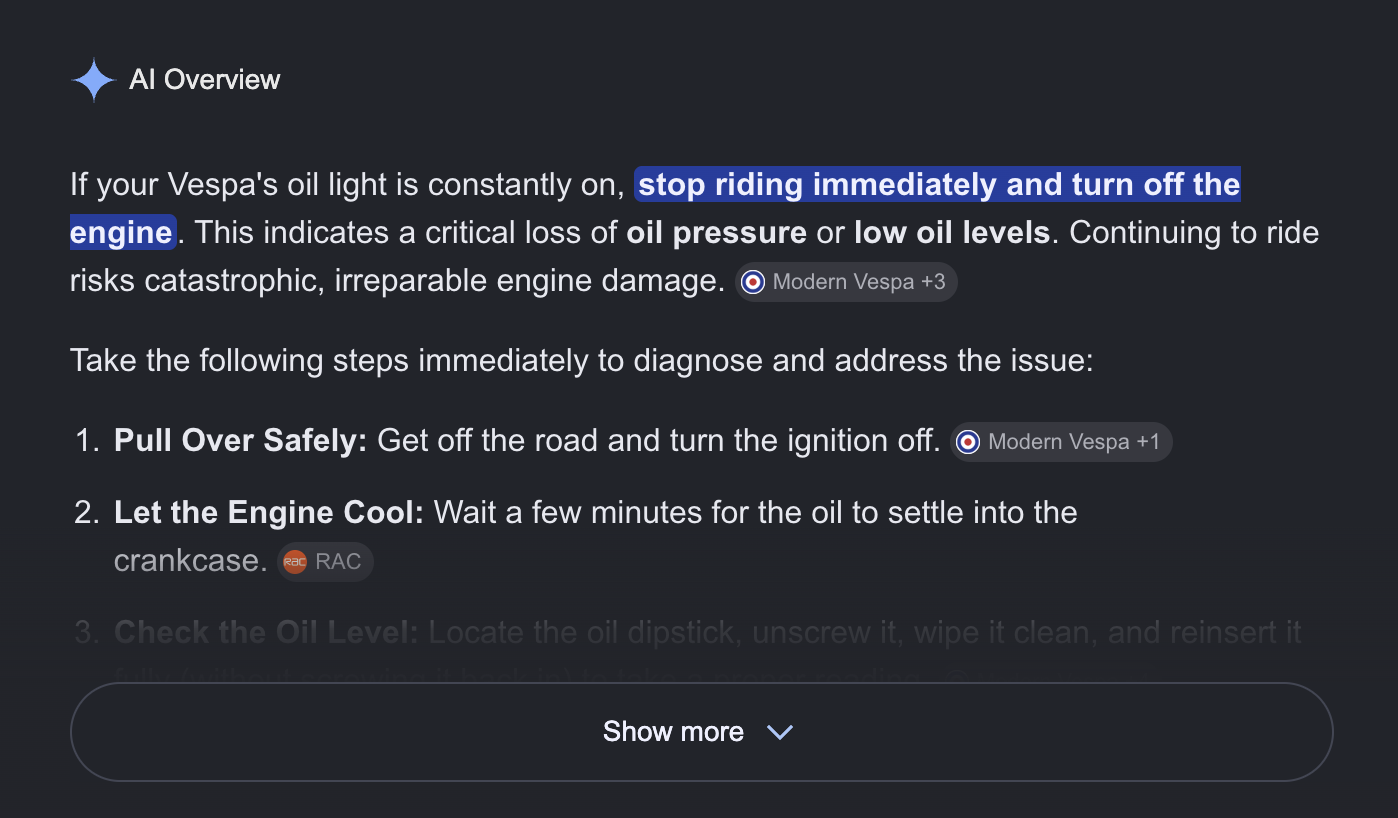
Task: Click the orange RAC logo icon
Action: (x=295, y=562)
